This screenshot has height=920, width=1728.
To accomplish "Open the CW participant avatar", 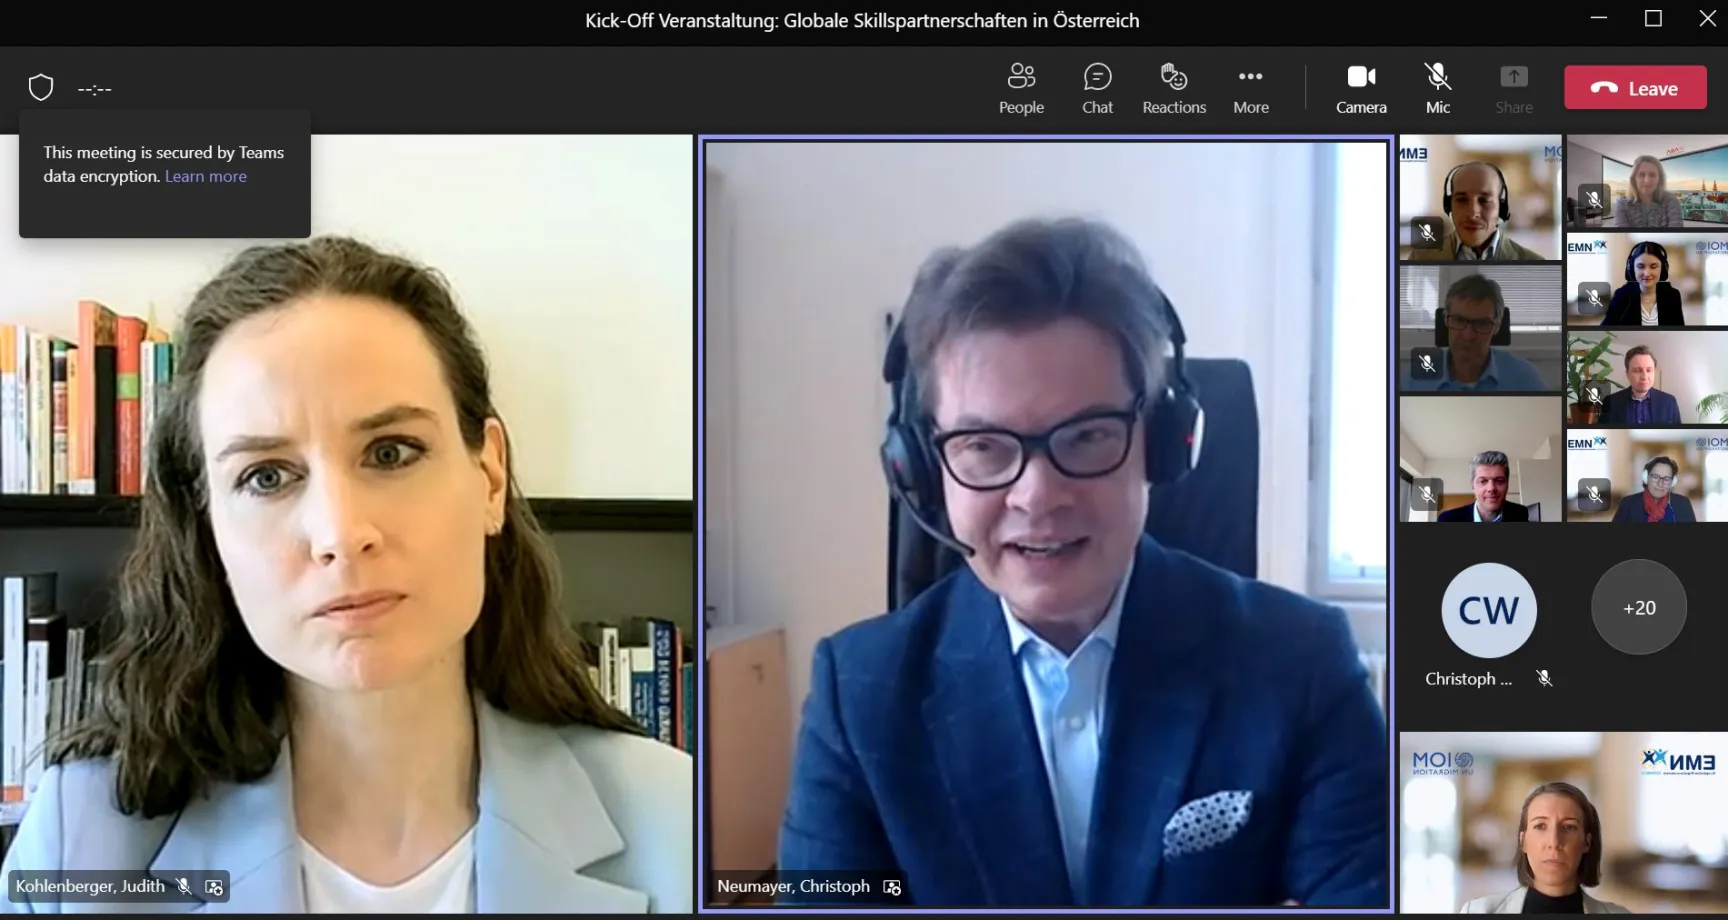I will pyautogui.click(x=1488, y=610).
